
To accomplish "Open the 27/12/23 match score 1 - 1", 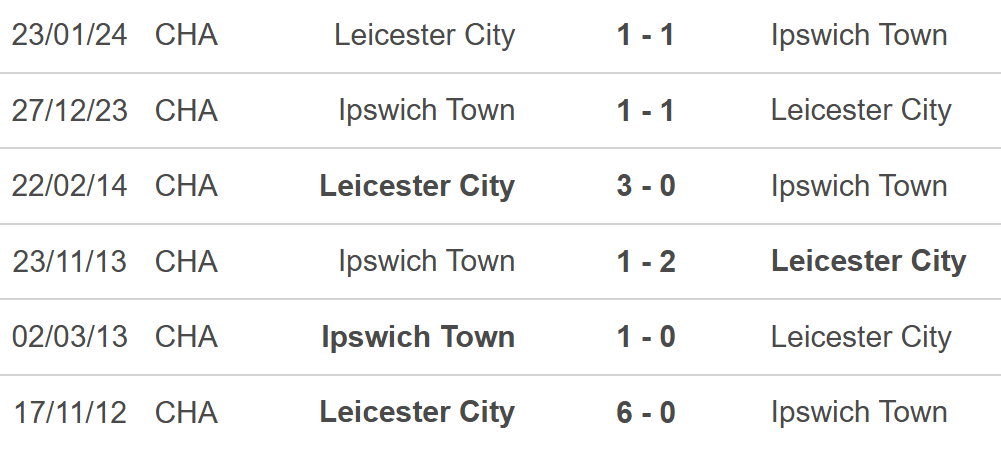I will click(x=645, y=110).
